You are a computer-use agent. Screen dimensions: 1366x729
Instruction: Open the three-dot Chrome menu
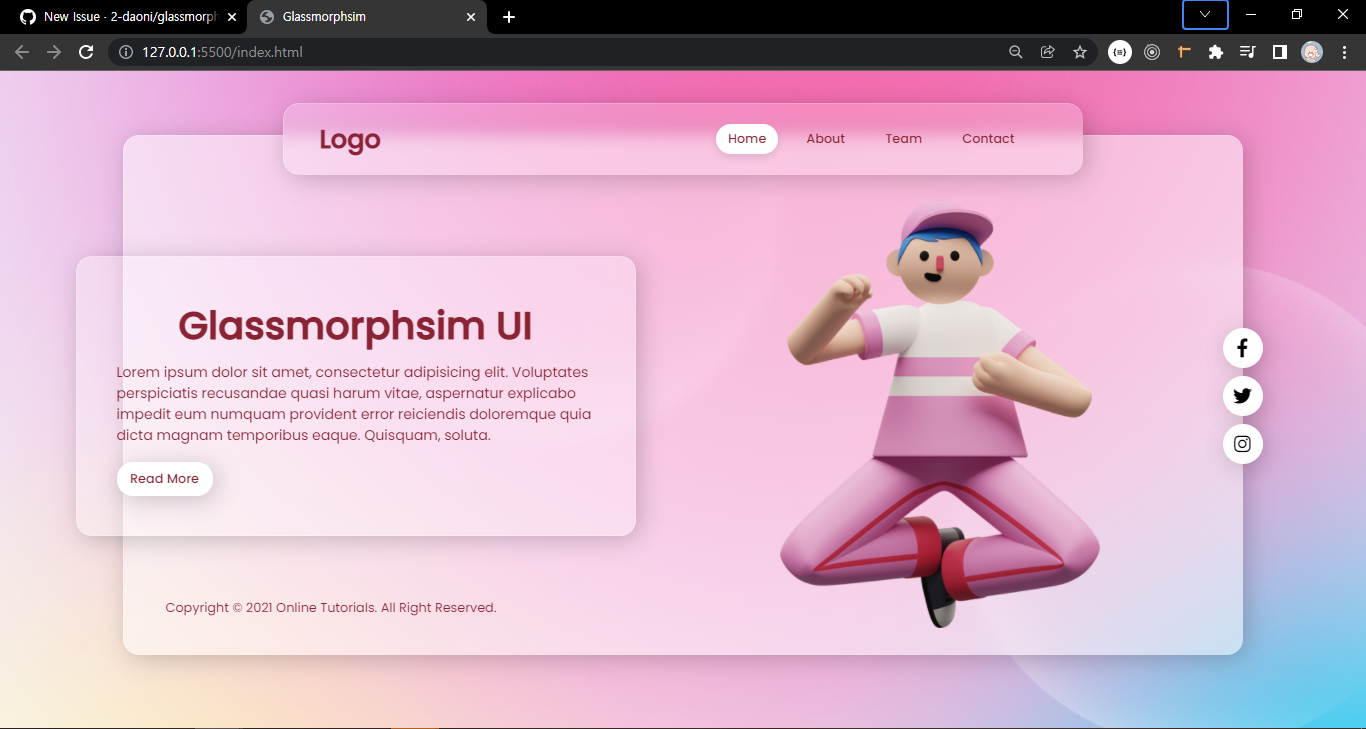tap(1344, 51)
